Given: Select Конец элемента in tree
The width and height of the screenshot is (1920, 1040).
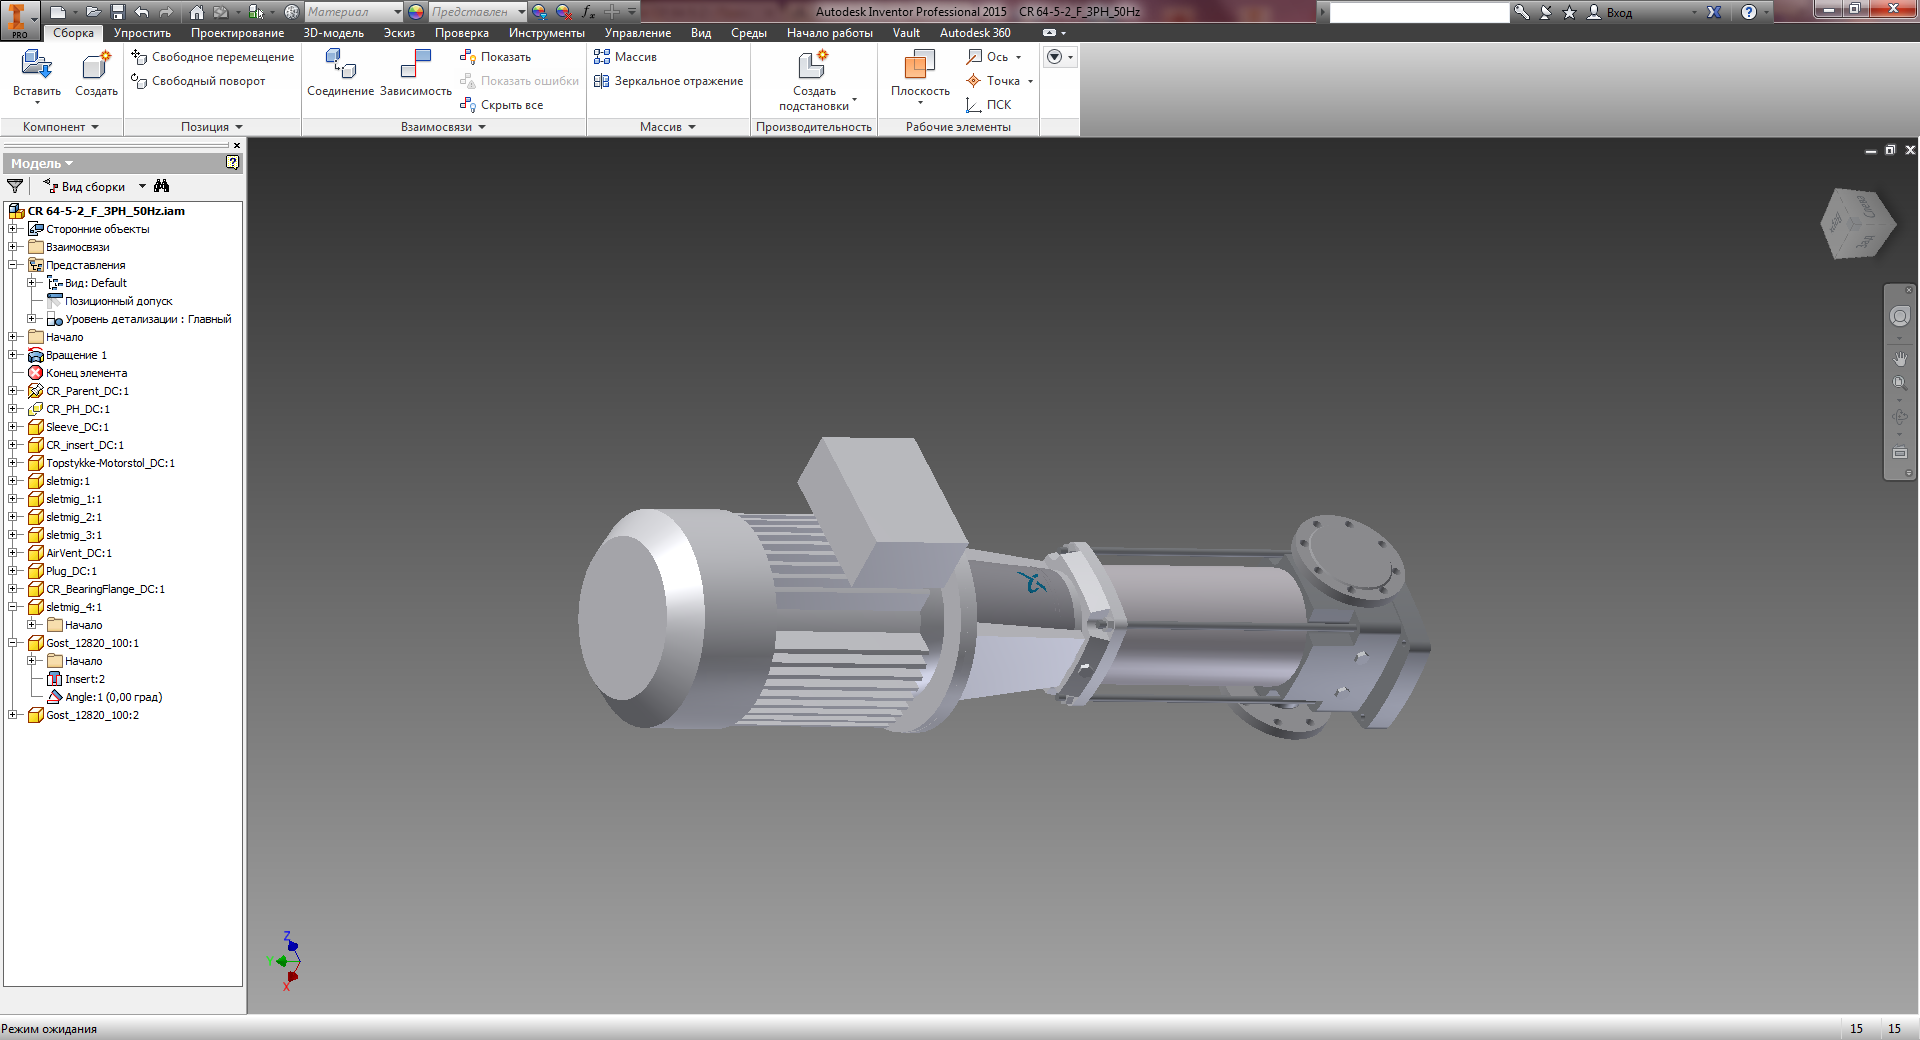Looking at the screenshot, I should (86, 373).
